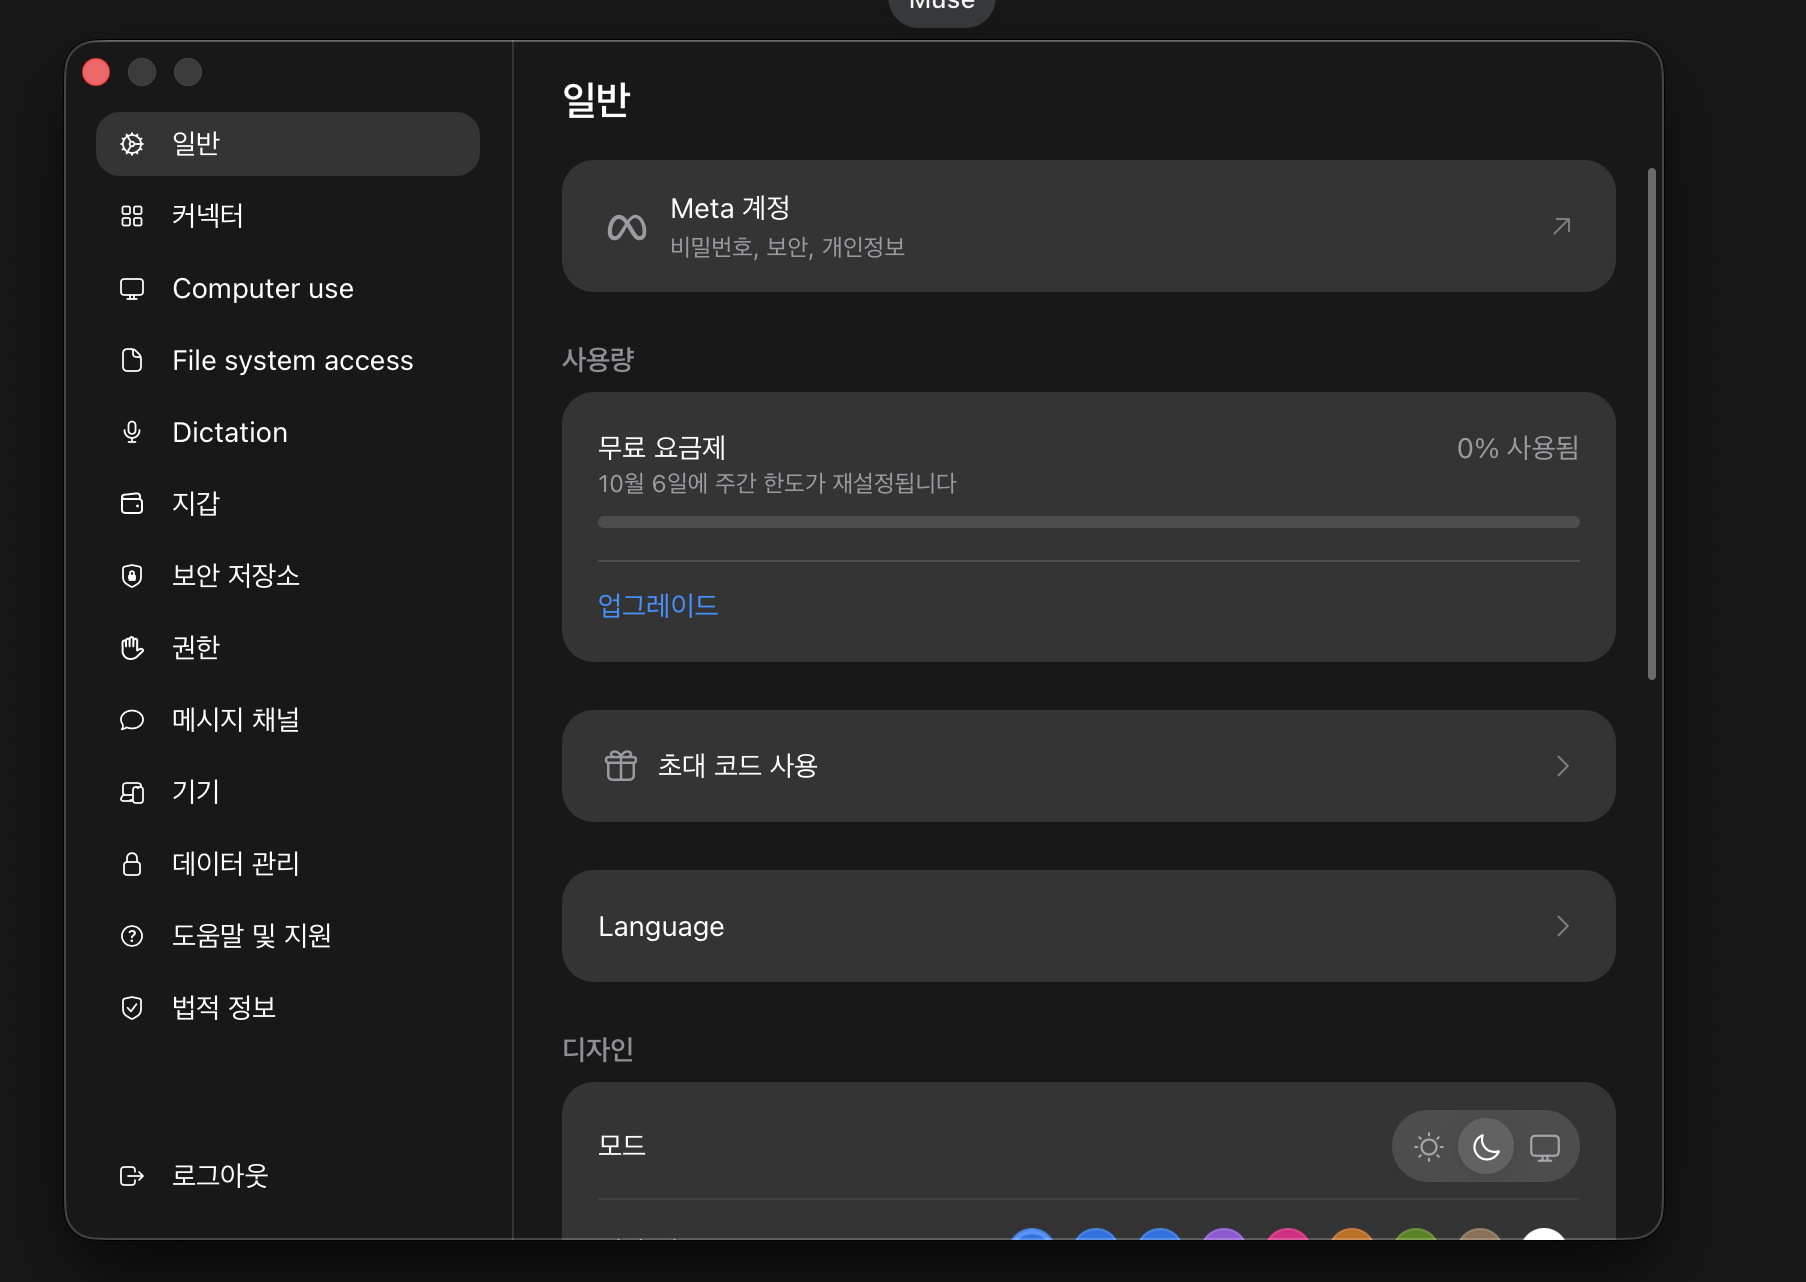Screen dimensions: 1806x1282
Task: Click the Language label
Action: 661,927
